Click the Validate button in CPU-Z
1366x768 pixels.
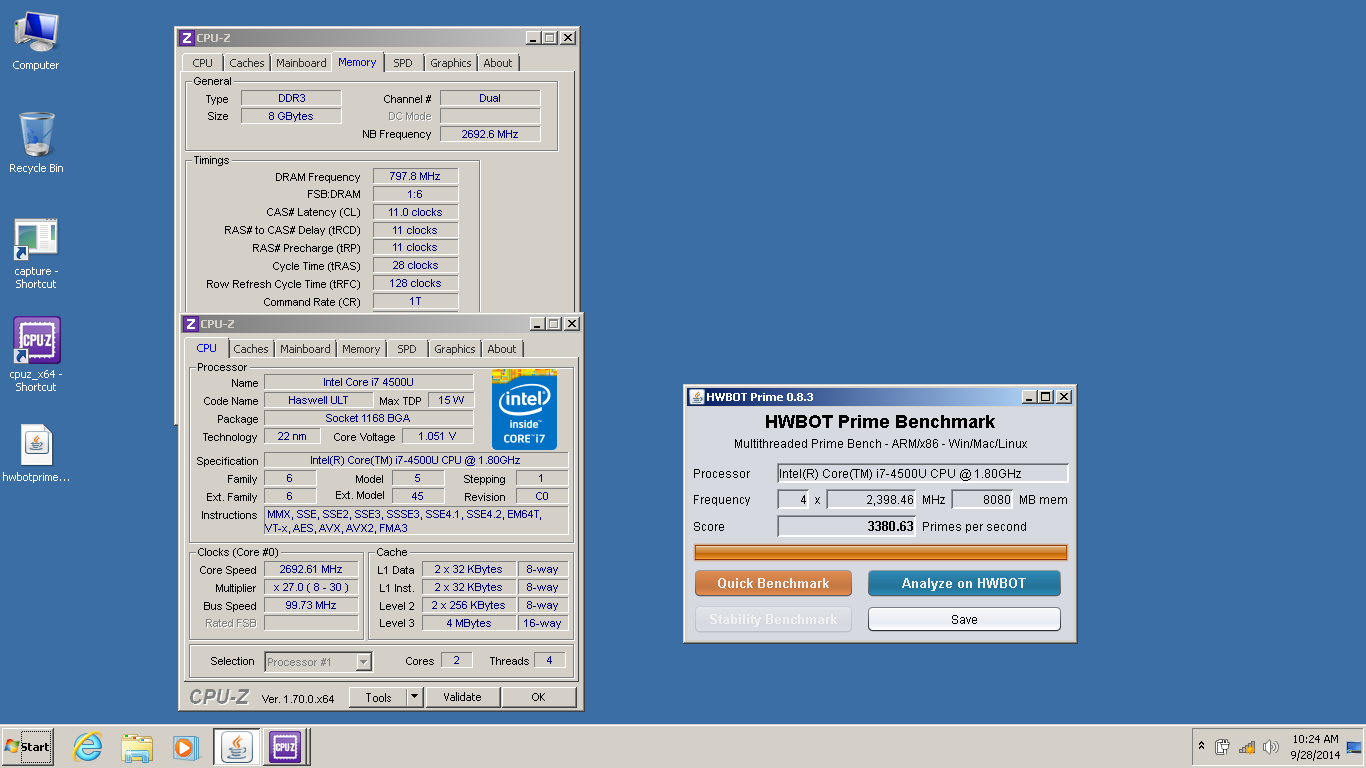tap(462, 697)
